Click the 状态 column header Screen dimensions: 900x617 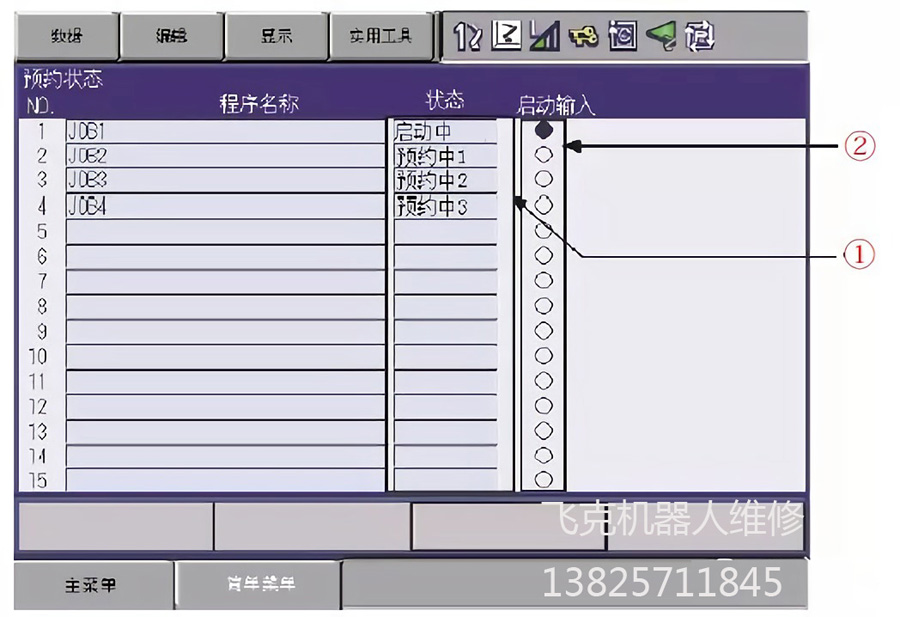click(x=444, y=100)
